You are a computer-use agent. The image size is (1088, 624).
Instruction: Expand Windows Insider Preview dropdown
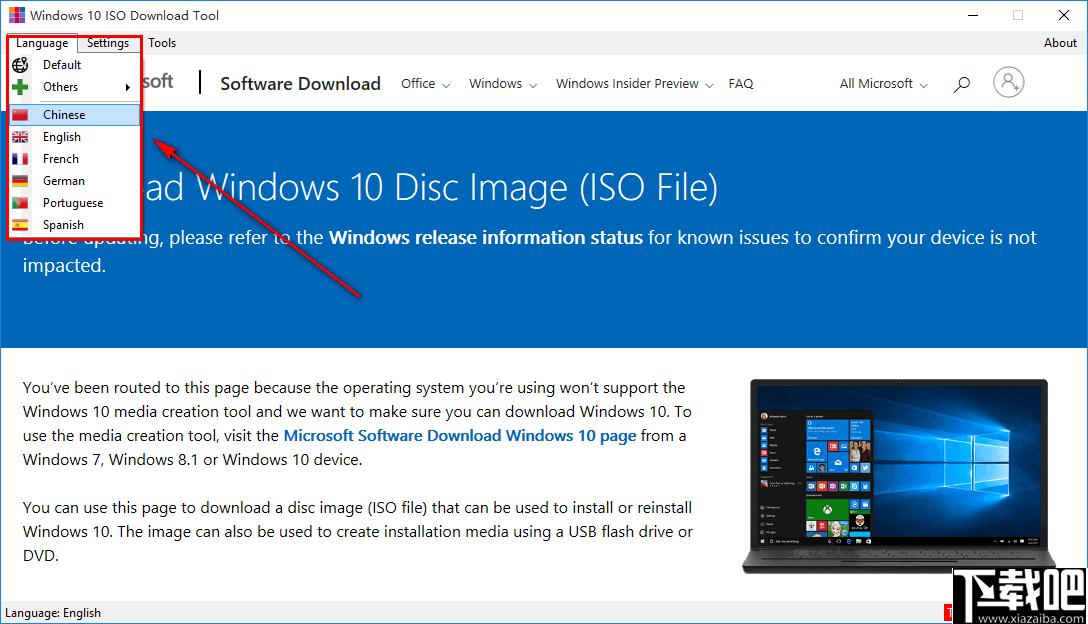pos(634,83)
